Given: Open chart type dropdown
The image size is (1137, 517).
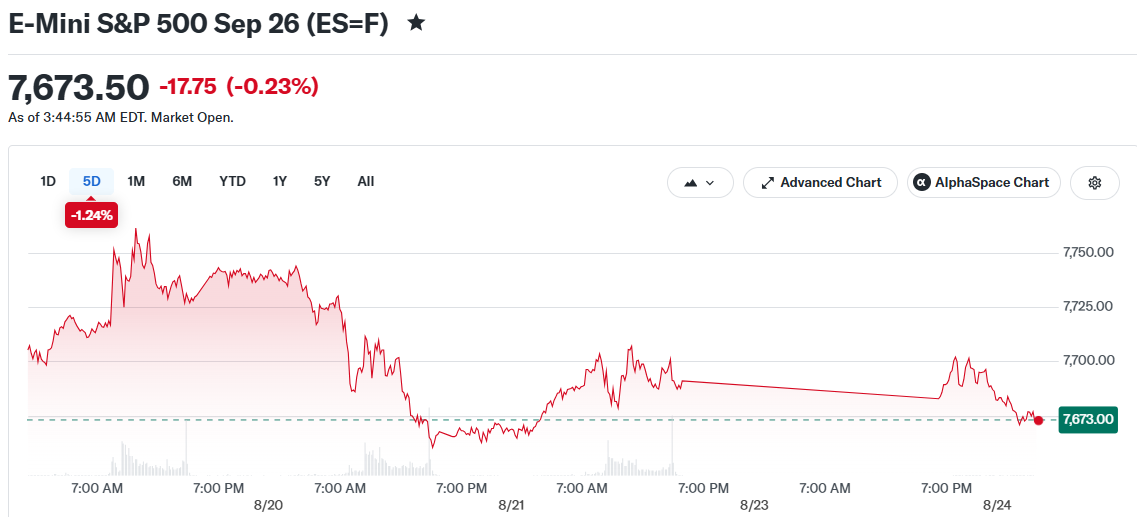Looking at the screenshot, I should [x=700, y=183].
